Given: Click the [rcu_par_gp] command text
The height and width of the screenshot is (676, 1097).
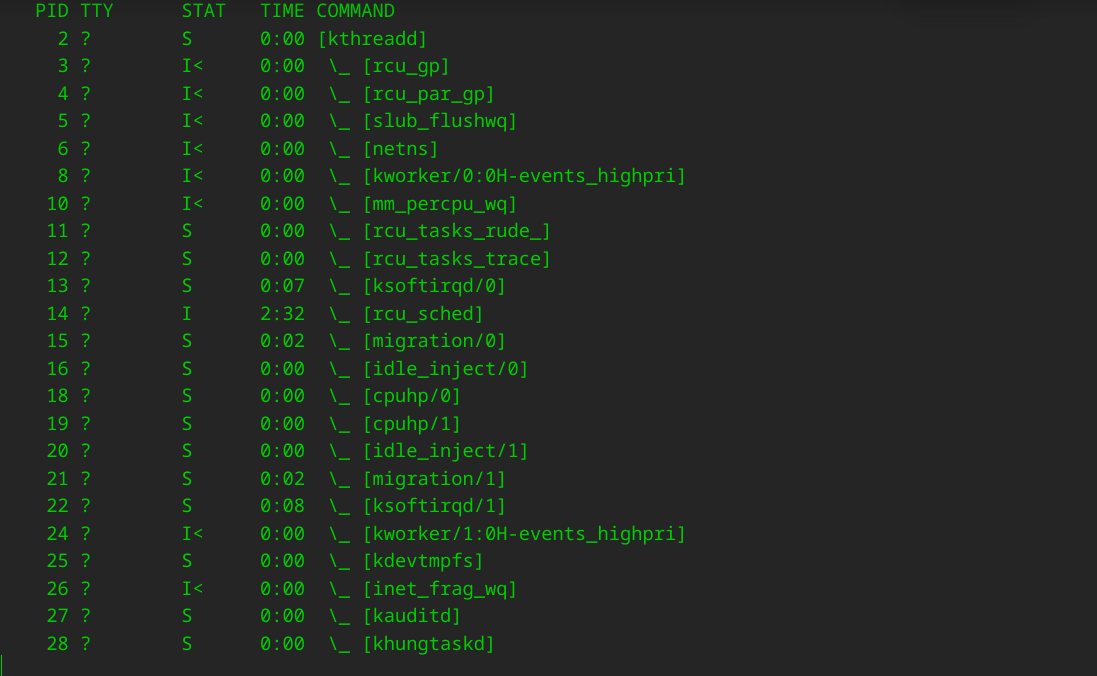Looking at the screenshot, I should [428, 94].
